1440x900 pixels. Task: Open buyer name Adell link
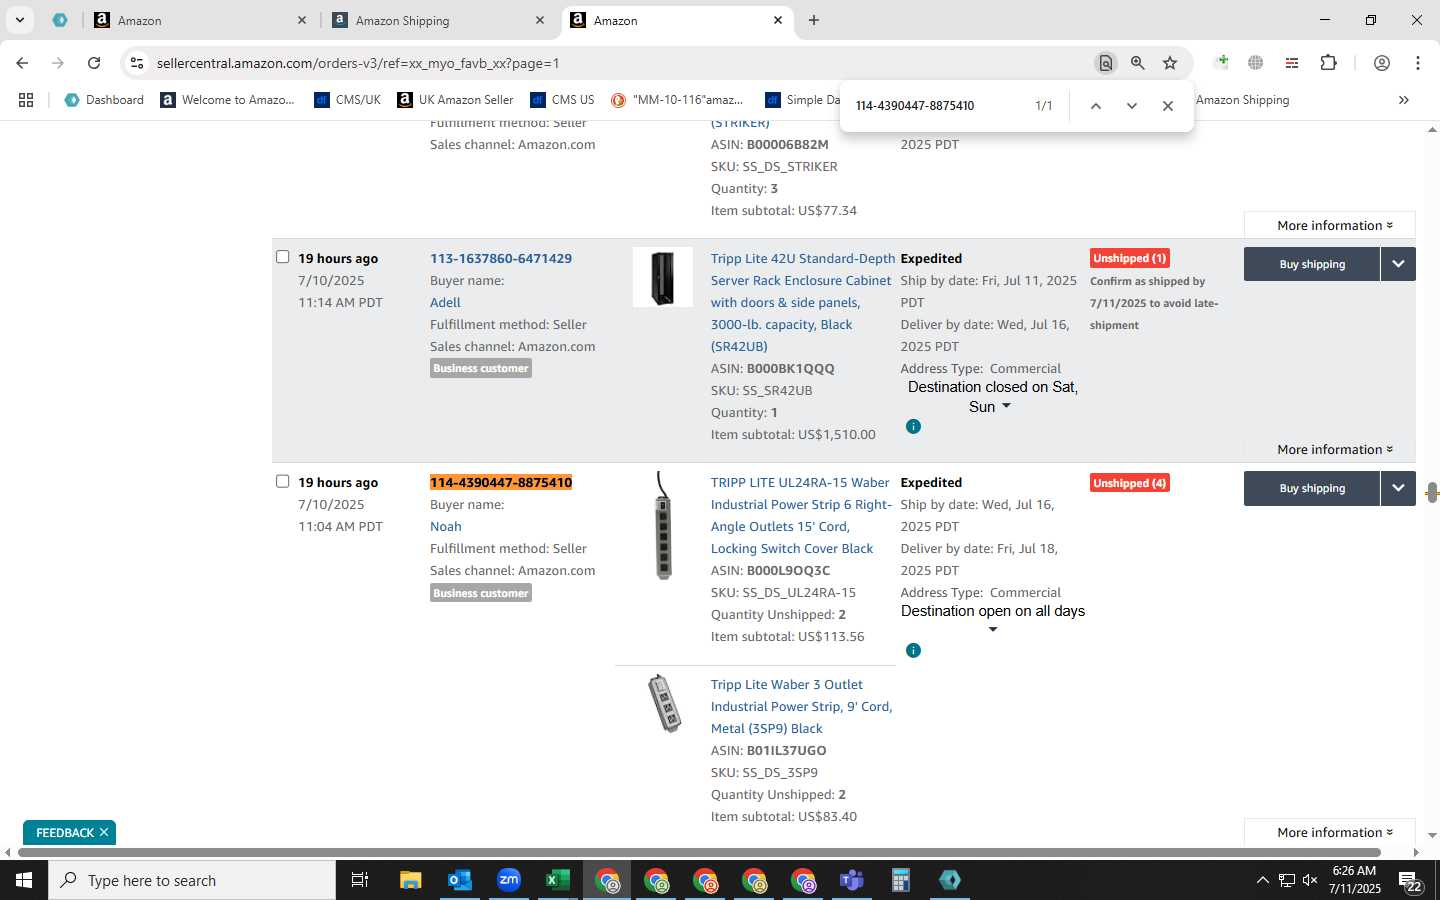pos(446,302)
